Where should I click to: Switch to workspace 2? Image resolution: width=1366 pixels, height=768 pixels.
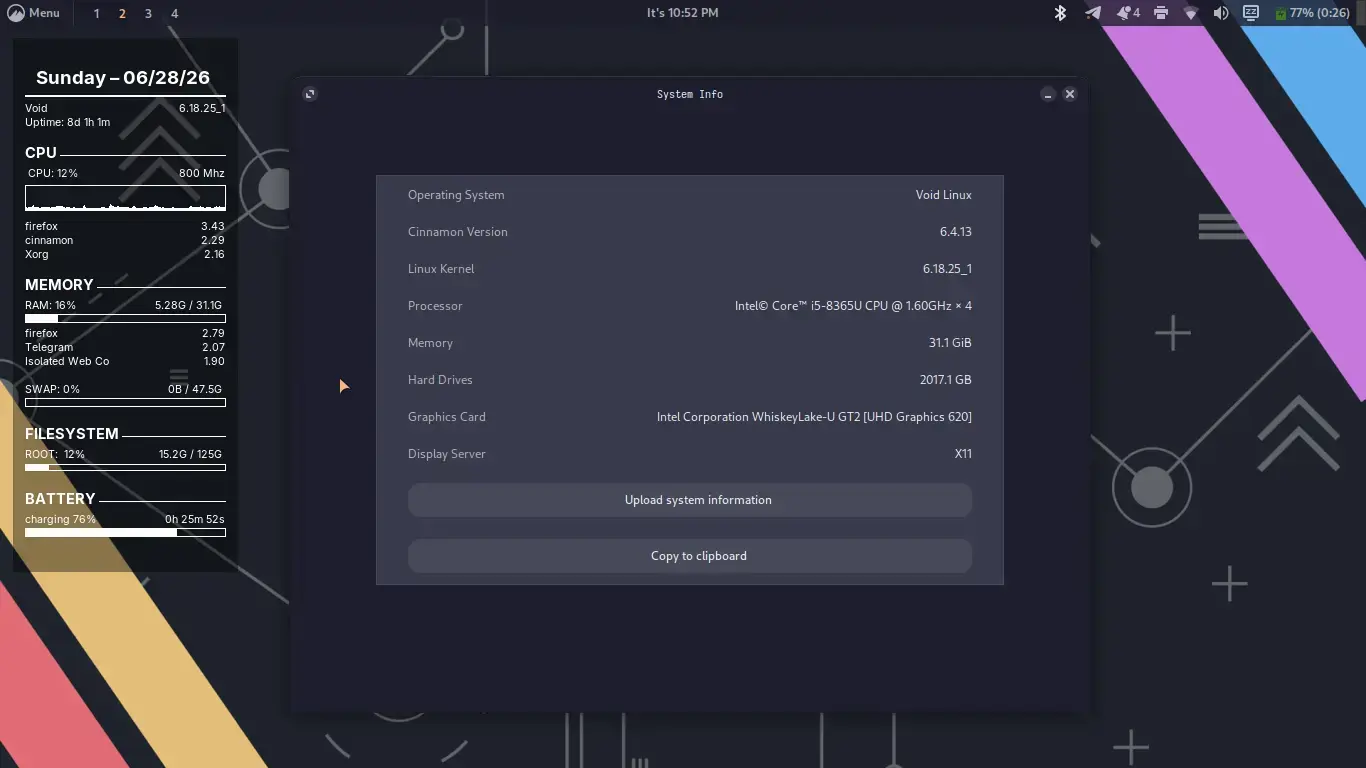pyautogui.click(x=122, y=14)
